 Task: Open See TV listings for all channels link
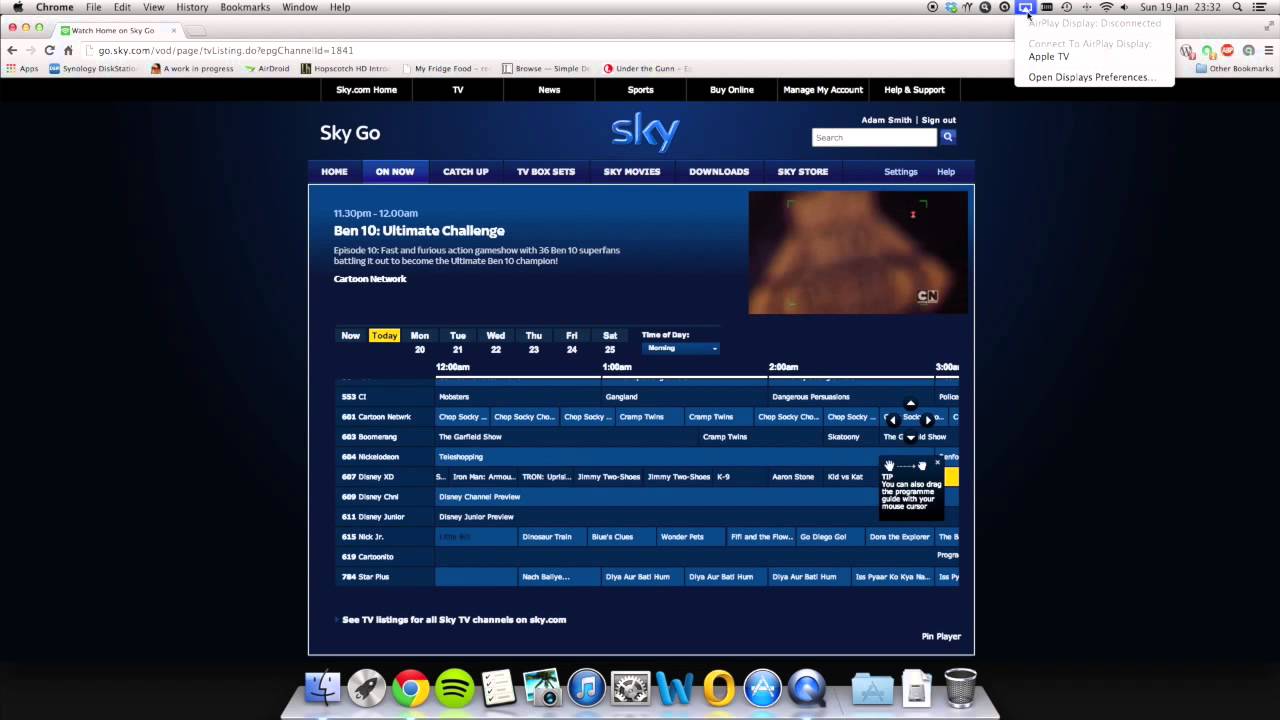[454, 620]
